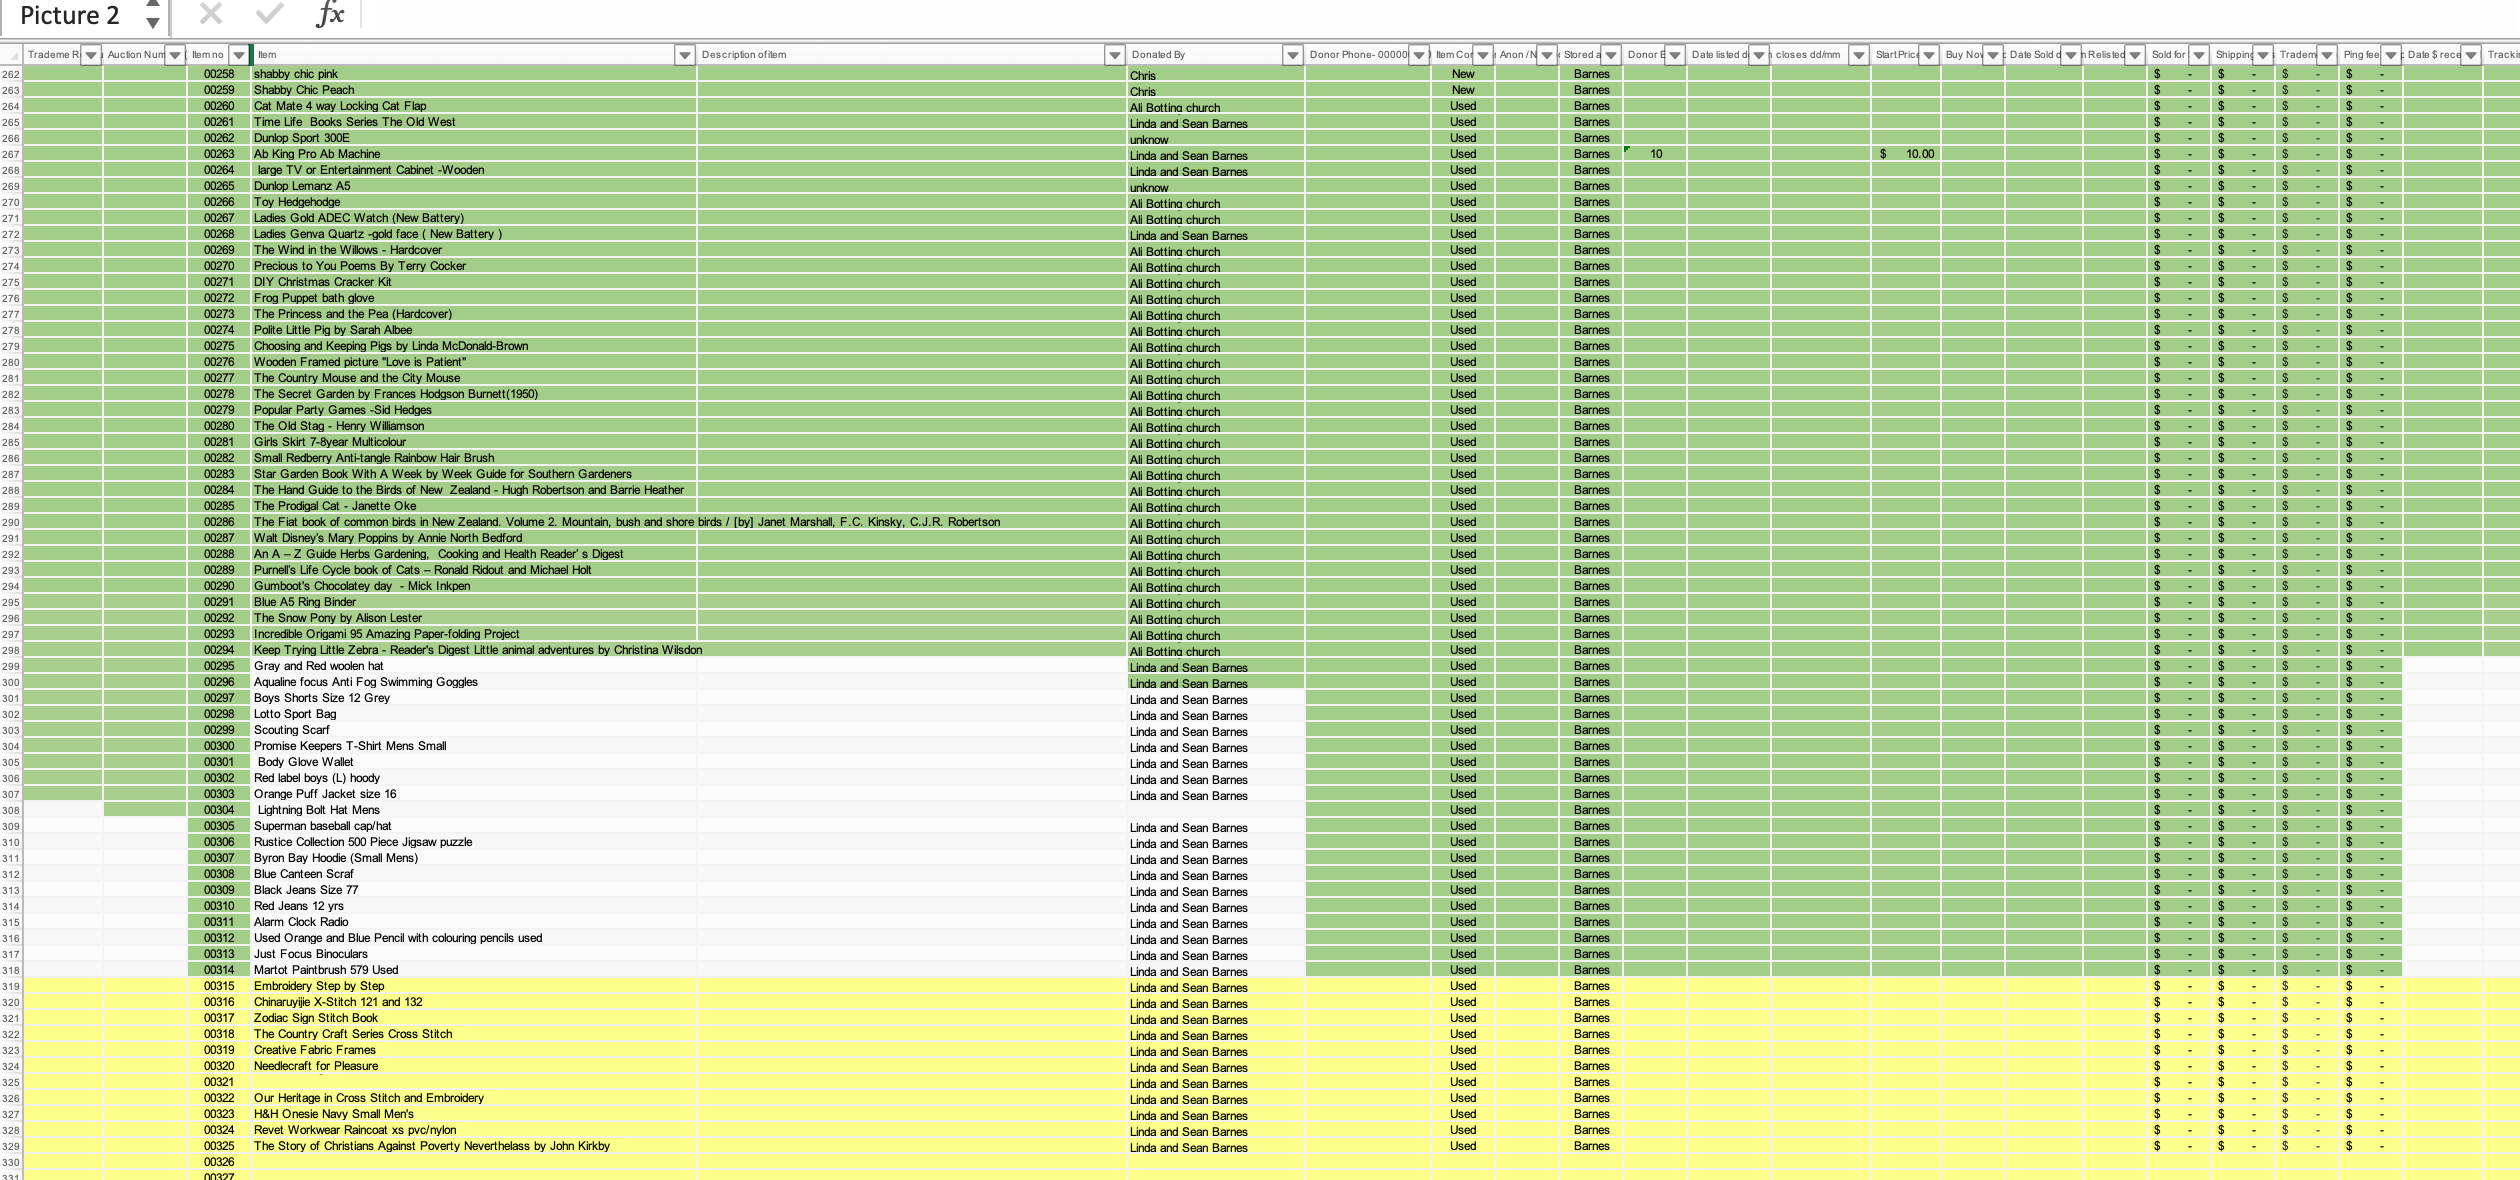
Task: Open the Shipping column filter arrow
Action: (x=2262, y=55)
